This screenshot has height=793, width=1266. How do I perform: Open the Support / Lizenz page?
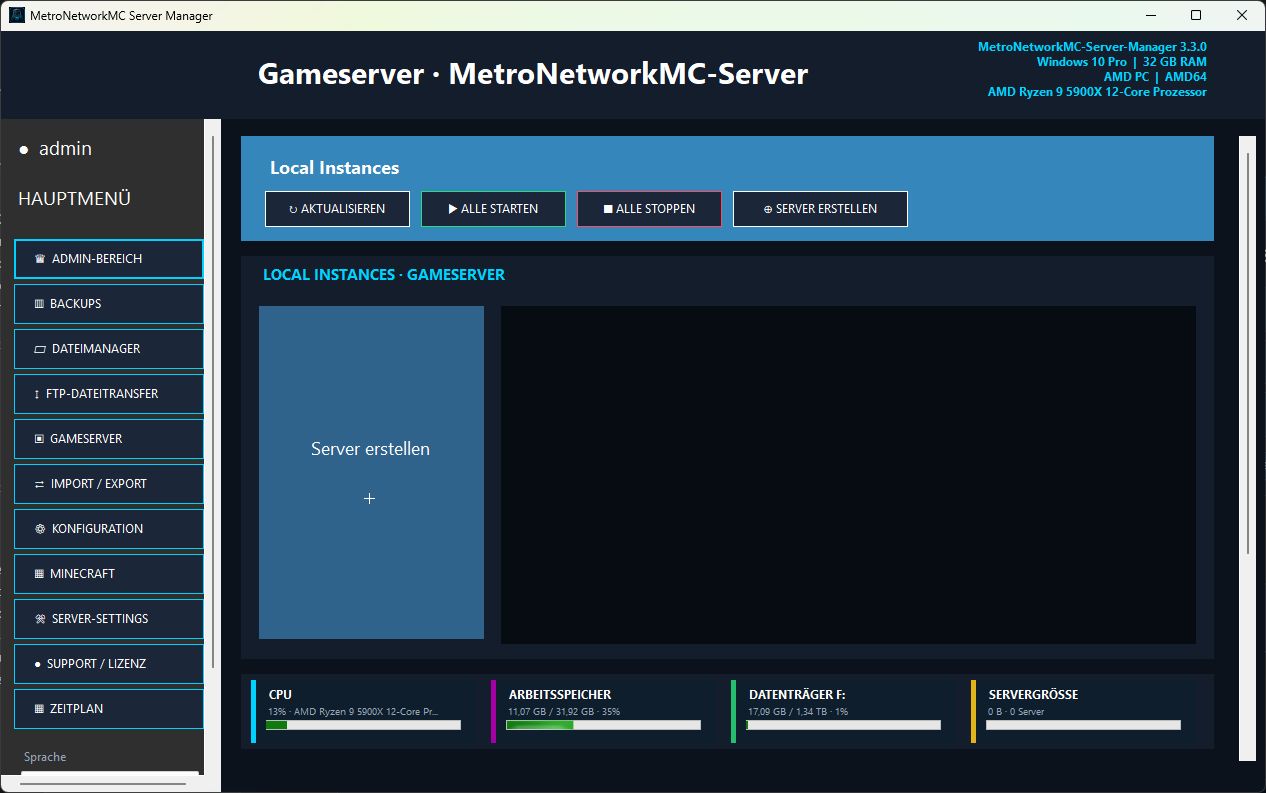[109, 664]
